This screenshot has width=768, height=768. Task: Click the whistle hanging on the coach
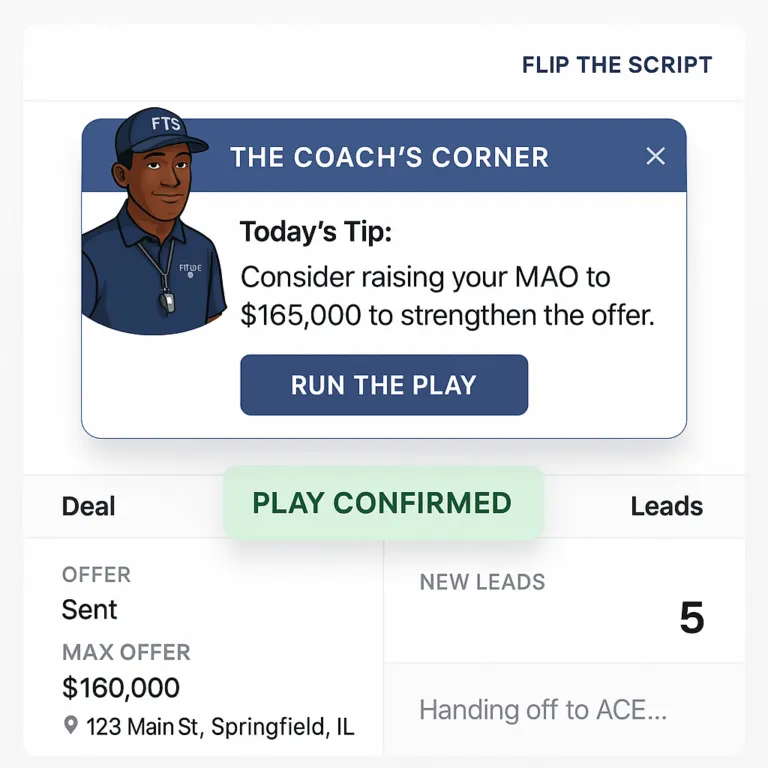click(x=167, y=300)
